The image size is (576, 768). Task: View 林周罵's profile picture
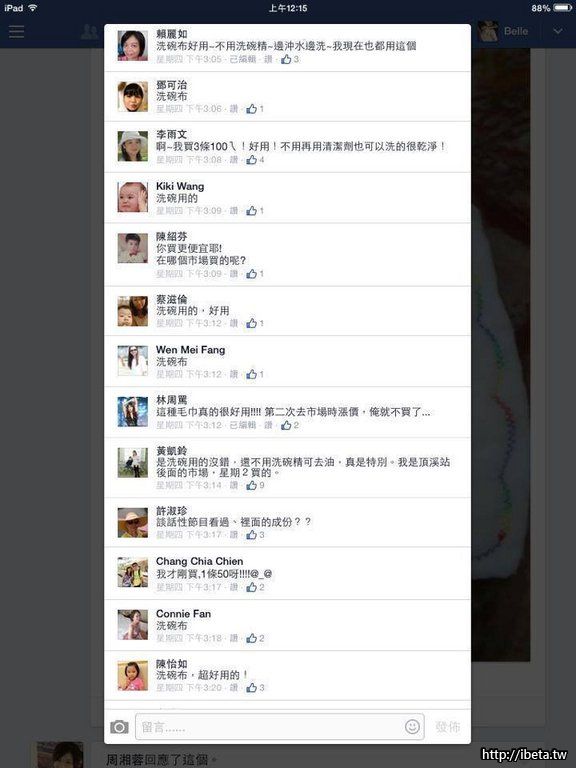[x=132, y=411]
